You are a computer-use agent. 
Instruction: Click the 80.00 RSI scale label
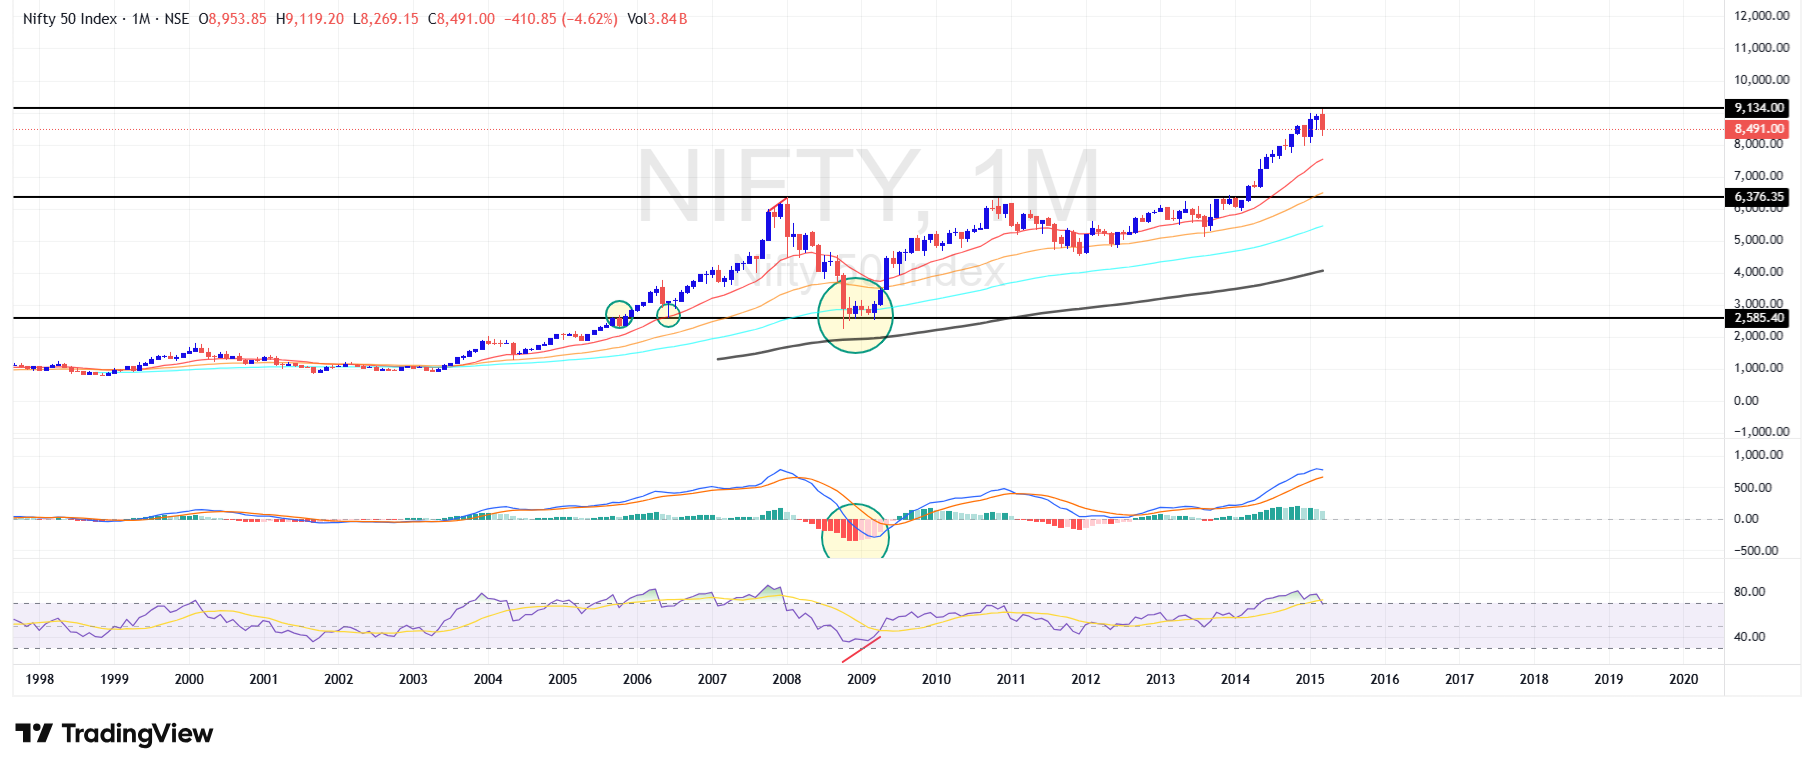pos(1749,592)
